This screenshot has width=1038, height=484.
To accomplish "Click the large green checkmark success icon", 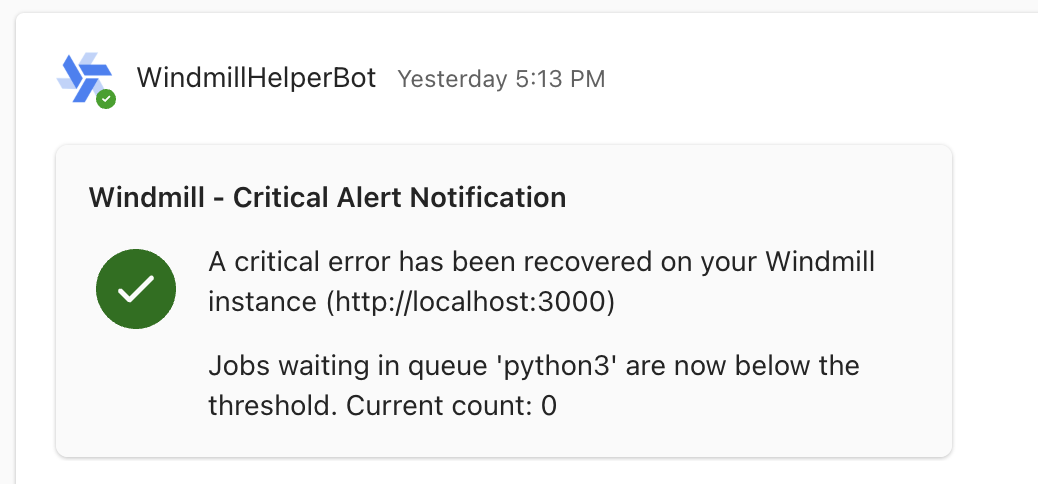I will coord(136,288).
